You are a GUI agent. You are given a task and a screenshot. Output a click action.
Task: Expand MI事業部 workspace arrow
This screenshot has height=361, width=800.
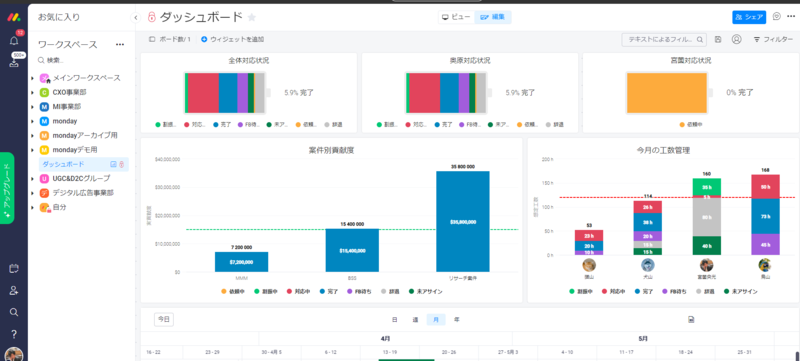(x=33, y=107)
